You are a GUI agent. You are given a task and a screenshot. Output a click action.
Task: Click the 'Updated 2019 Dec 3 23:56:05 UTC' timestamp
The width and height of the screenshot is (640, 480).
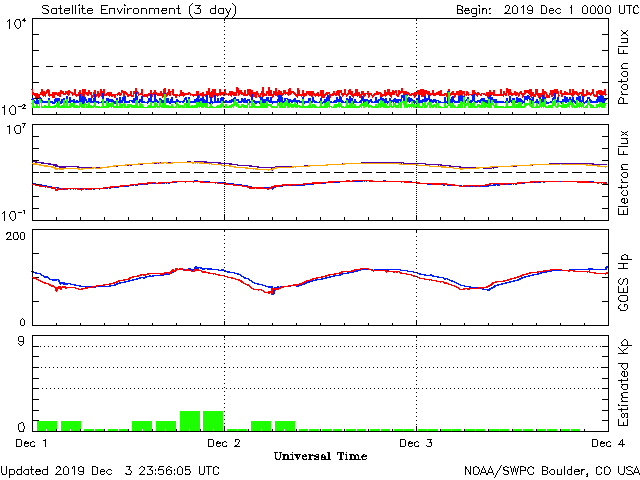(x=110, y=471)
